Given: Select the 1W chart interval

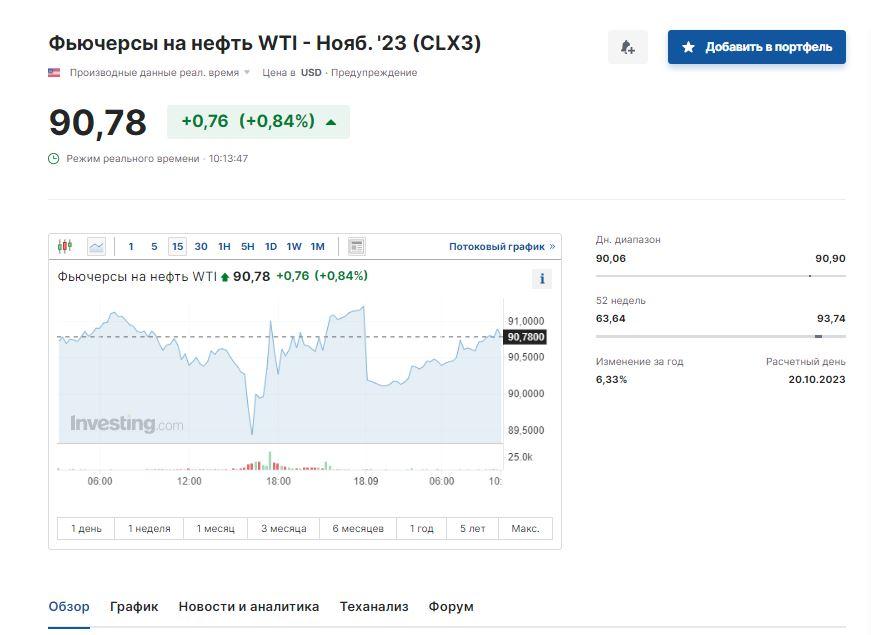Looking at the screenshot, I should [x=294, y=247].
